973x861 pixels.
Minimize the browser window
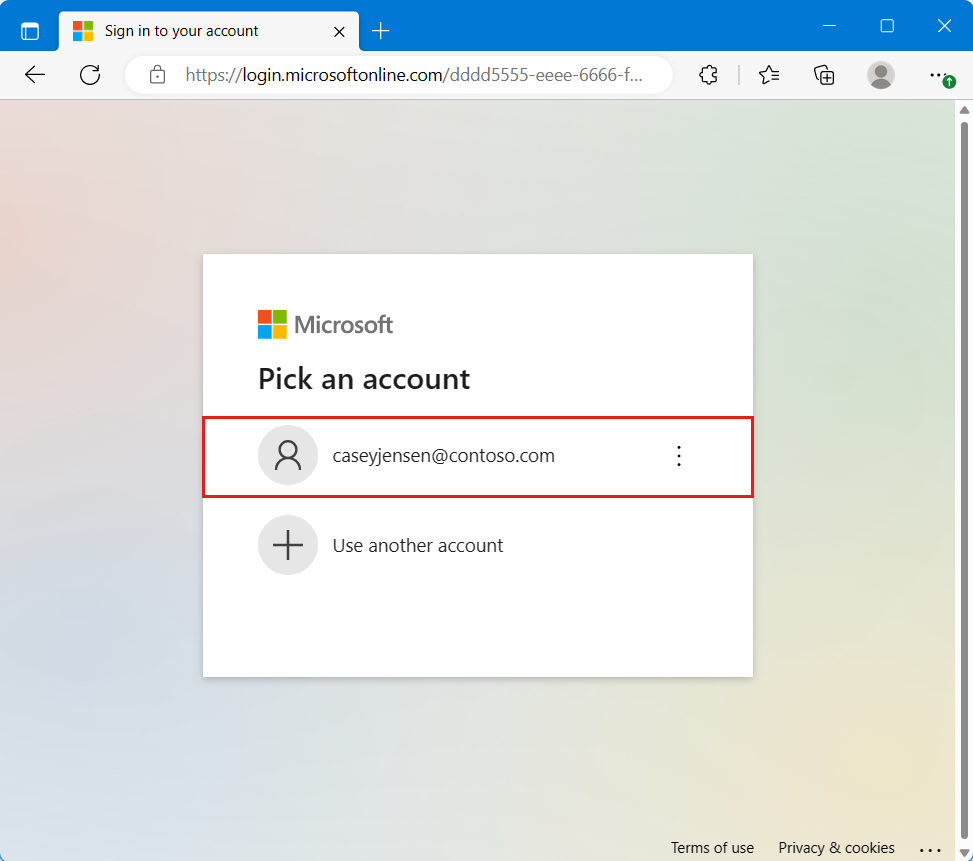[x=829, y=26]
